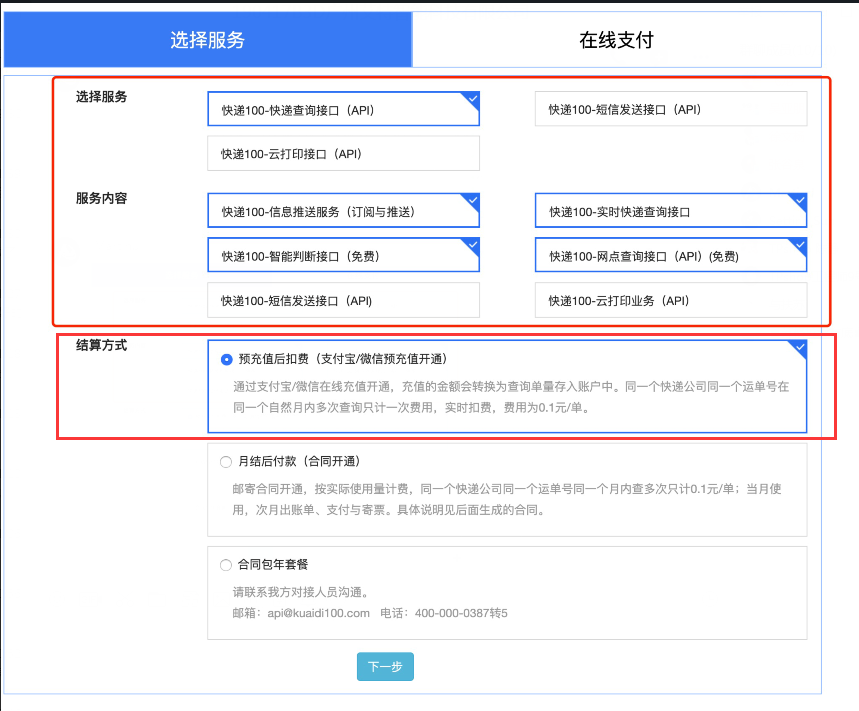Click the 下一步 button
Viewport: 859px width, 711px height.
(x=385, y=667)
